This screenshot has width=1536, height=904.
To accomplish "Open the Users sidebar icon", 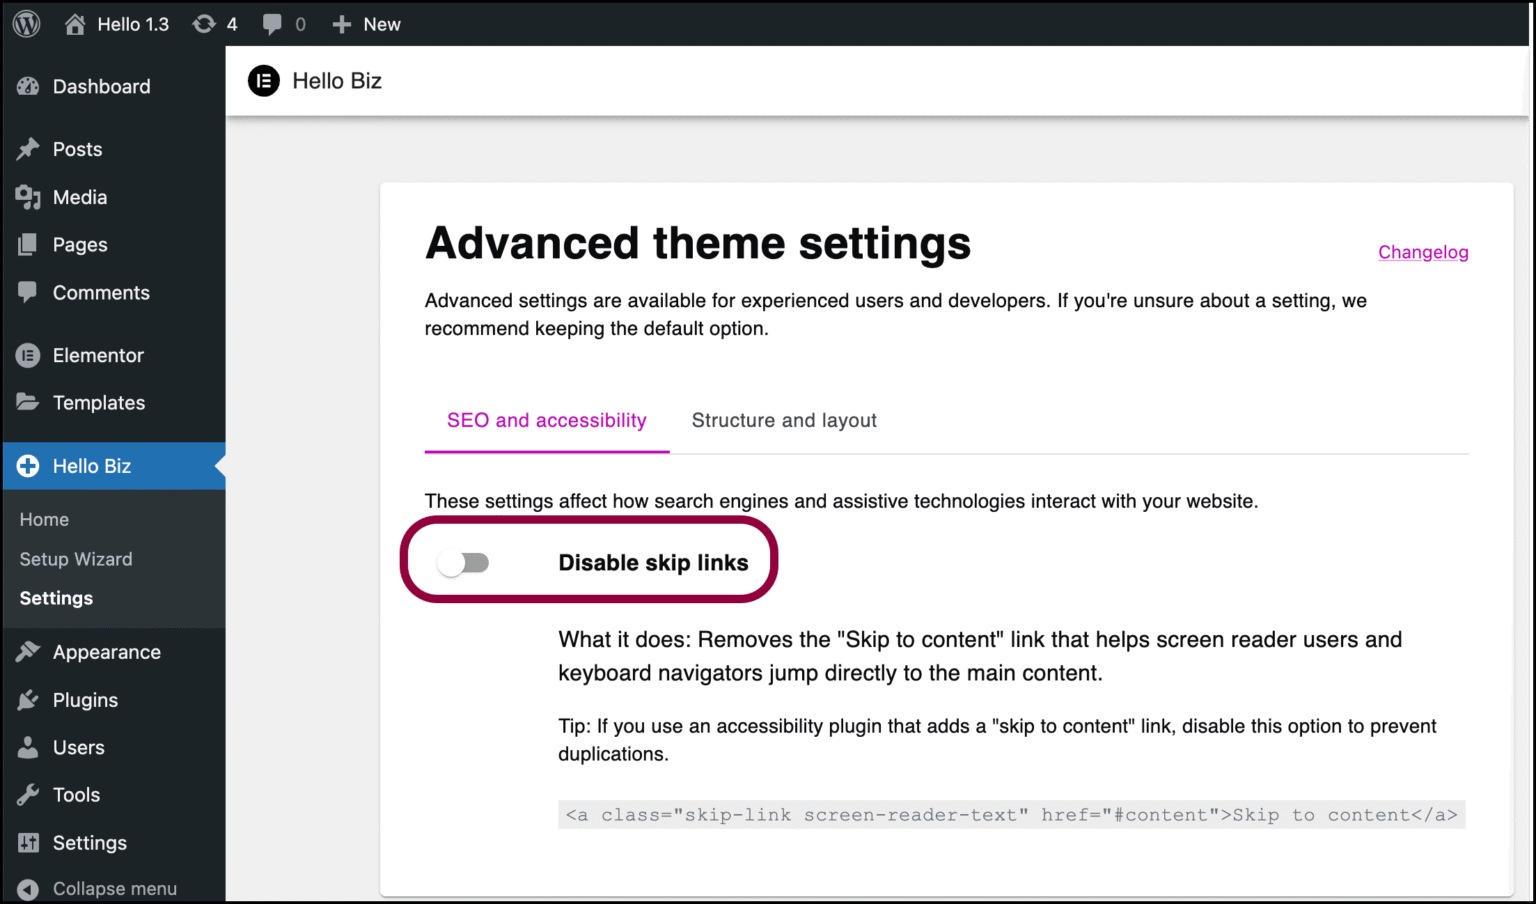I will tap(30, 747).
